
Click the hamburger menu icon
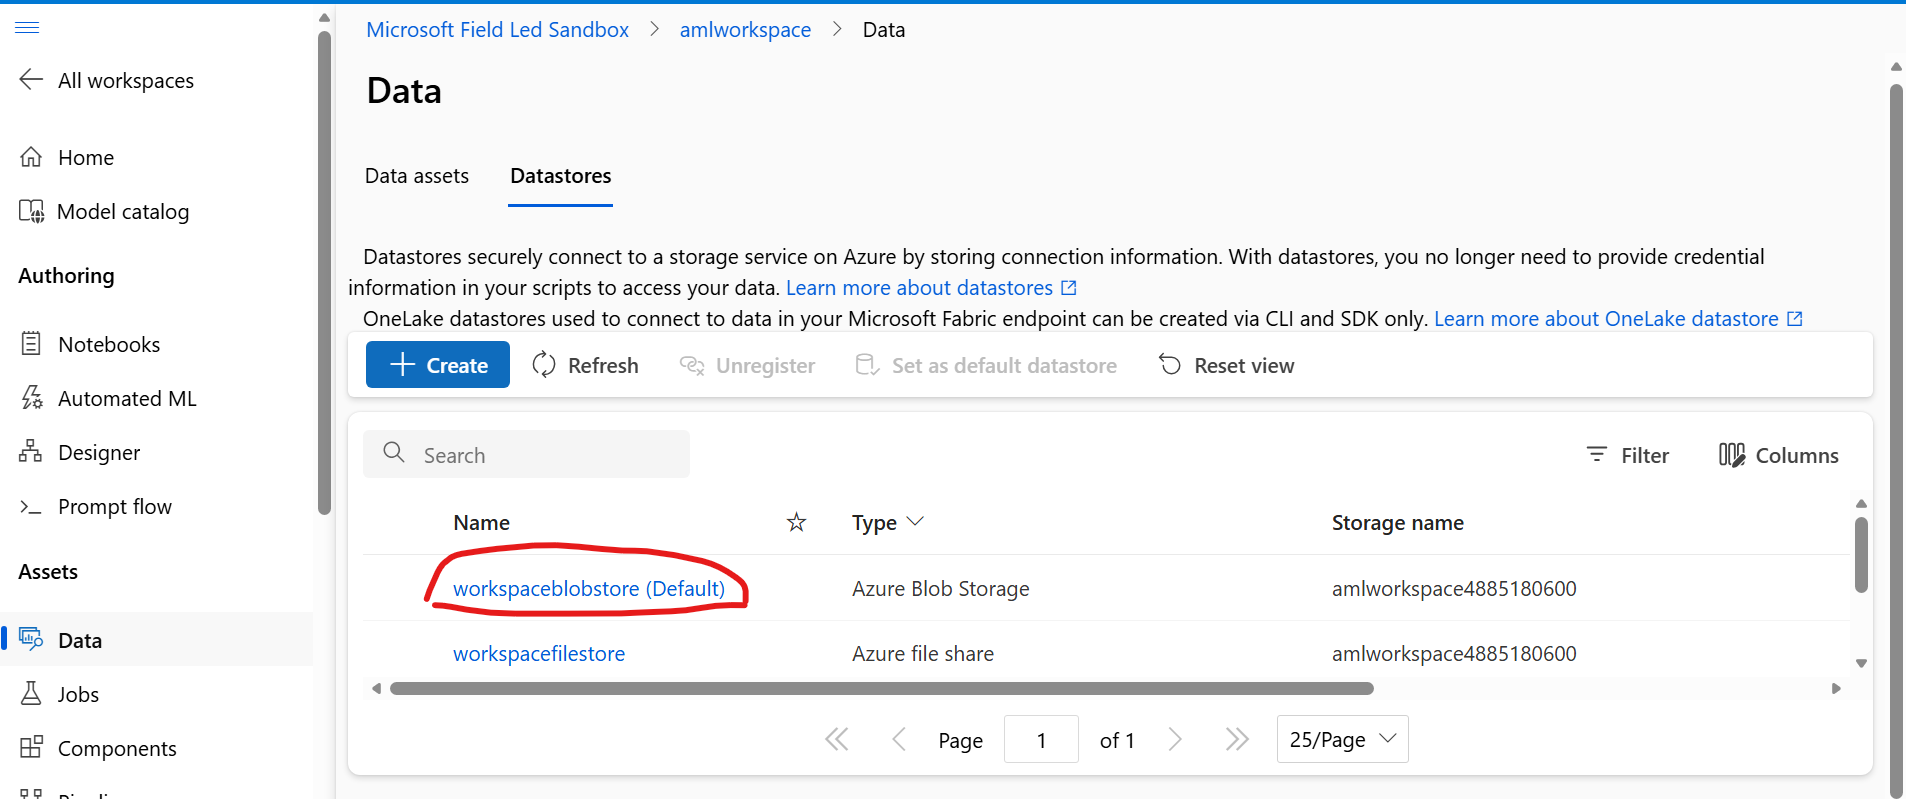click(27, 27)
